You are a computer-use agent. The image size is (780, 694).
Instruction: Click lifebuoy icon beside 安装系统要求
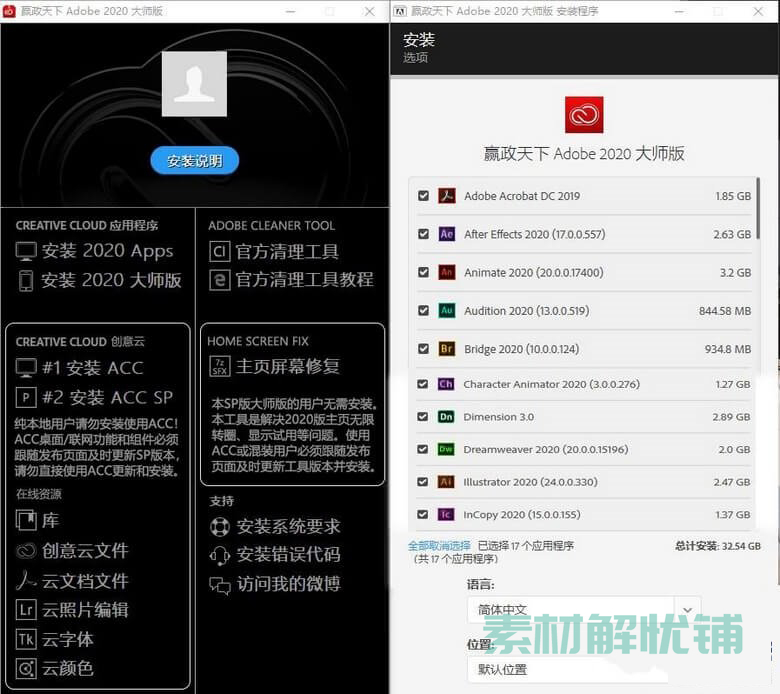[x=219, y=527]
